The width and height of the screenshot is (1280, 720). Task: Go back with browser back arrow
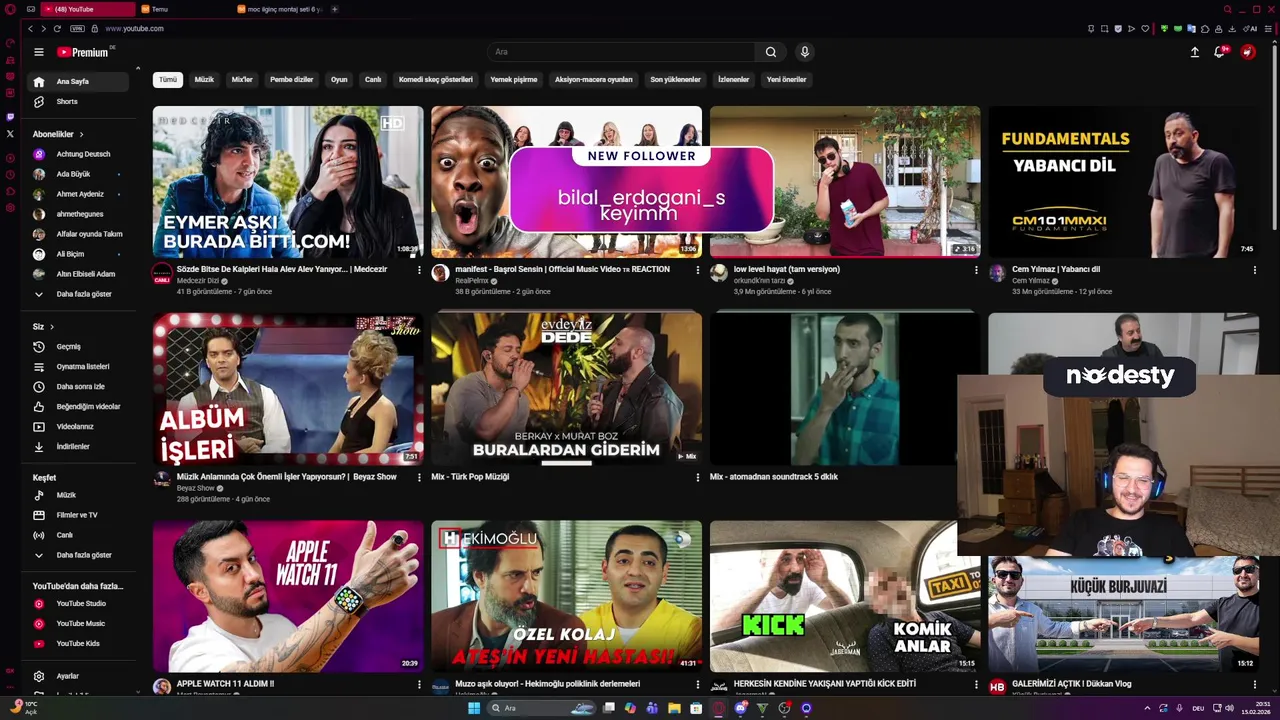[x=30, y=29]
